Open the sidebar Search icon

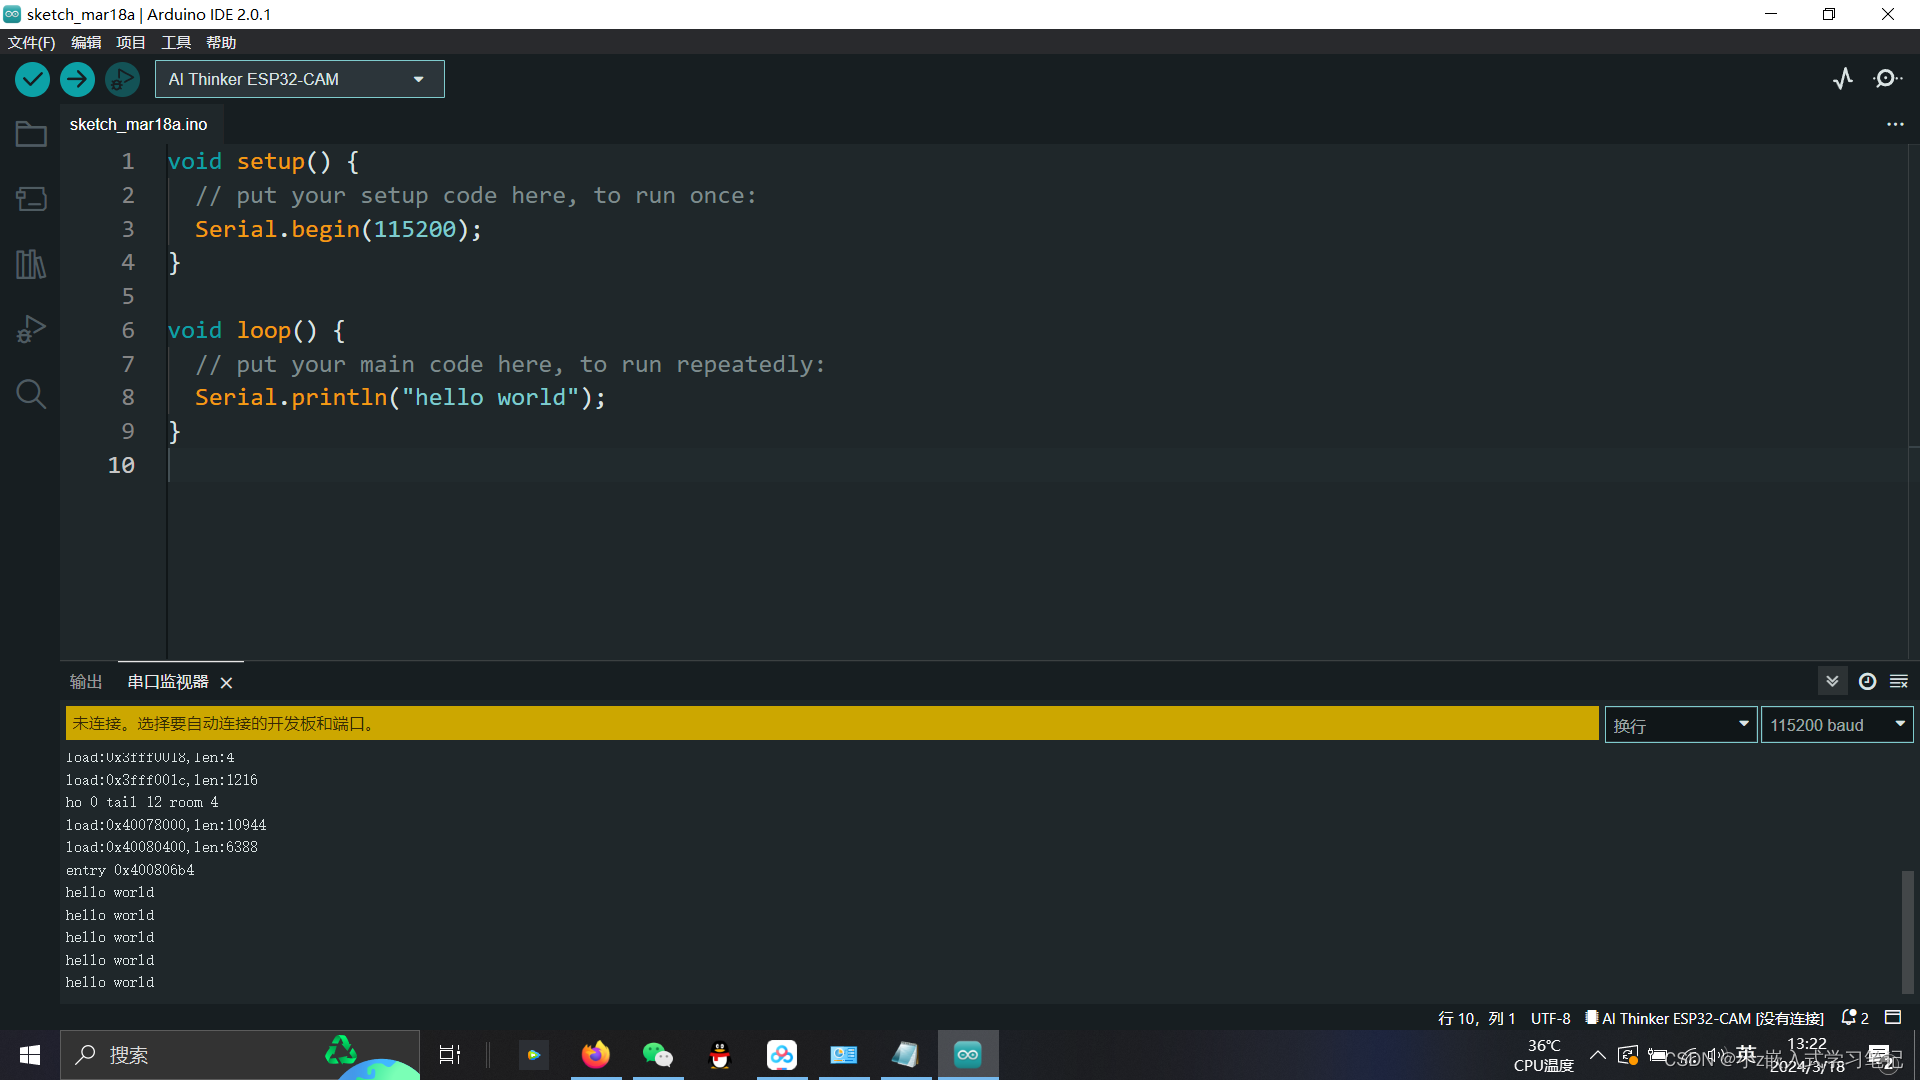point(31,394)
